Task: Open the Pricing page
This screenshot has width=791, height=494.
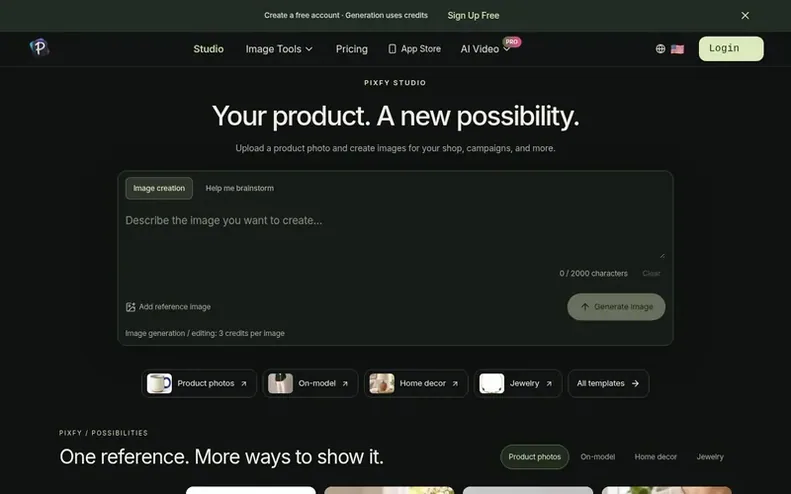Action: (352, 49)
